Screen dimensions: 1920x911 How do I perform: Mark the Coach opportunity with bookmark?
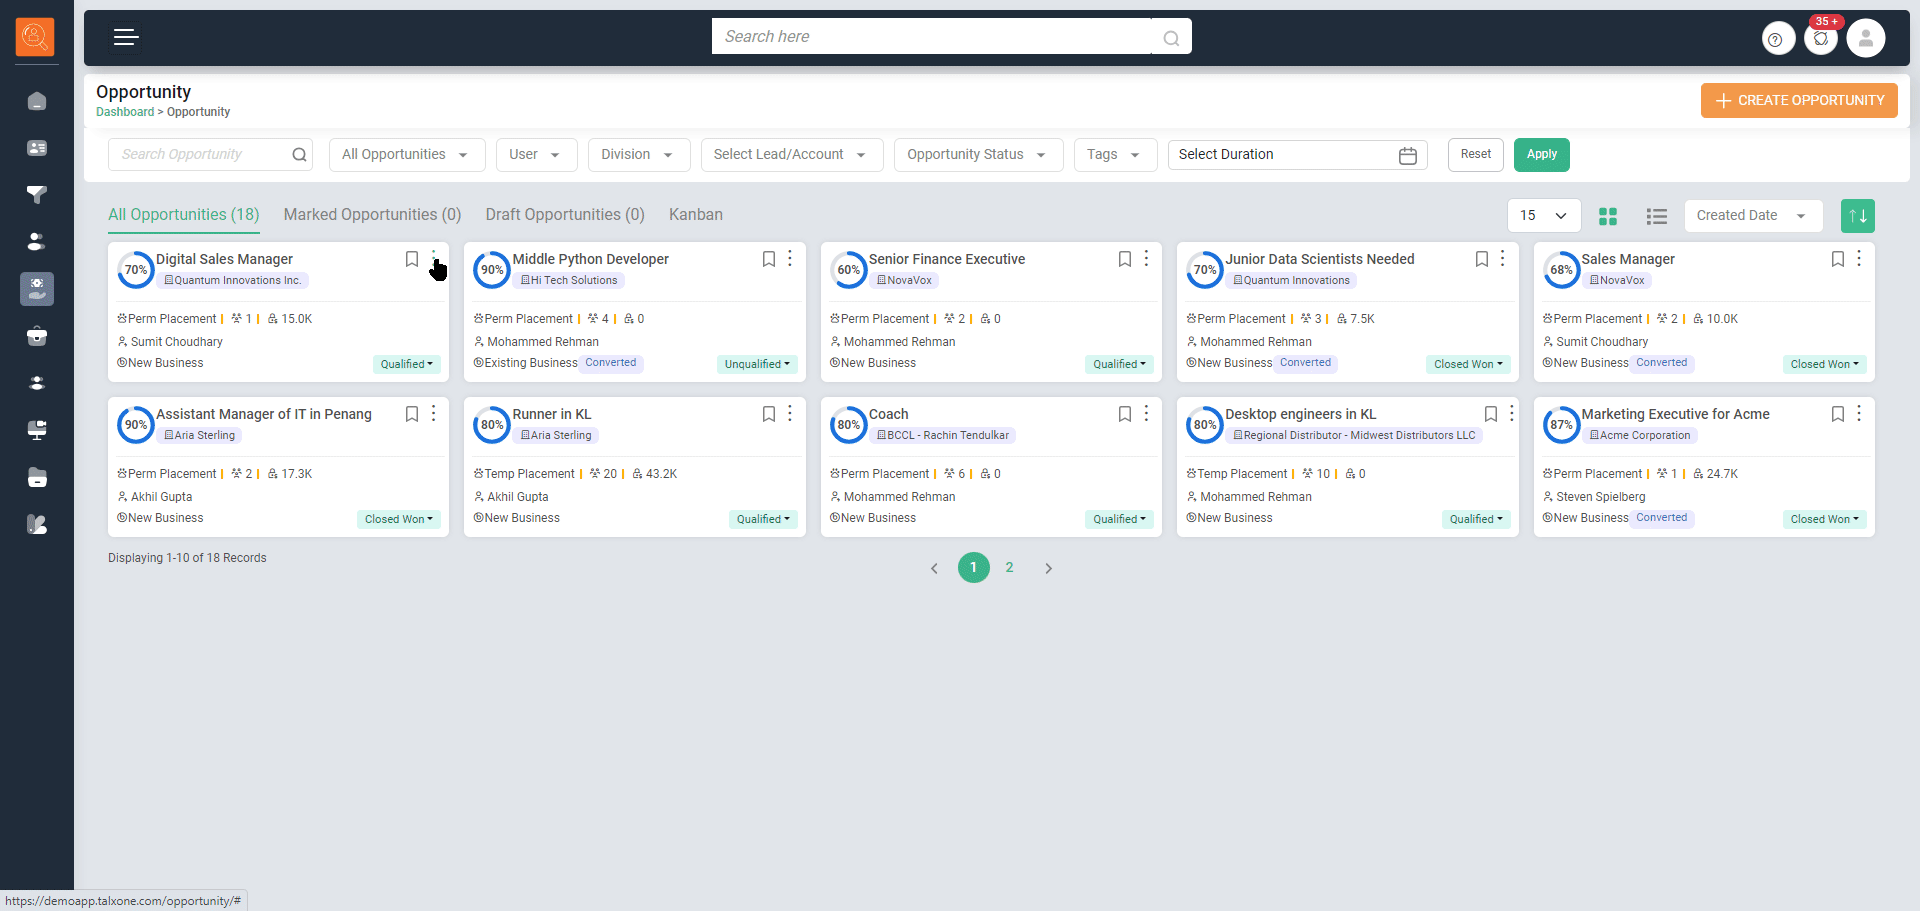pos(1124,414)
